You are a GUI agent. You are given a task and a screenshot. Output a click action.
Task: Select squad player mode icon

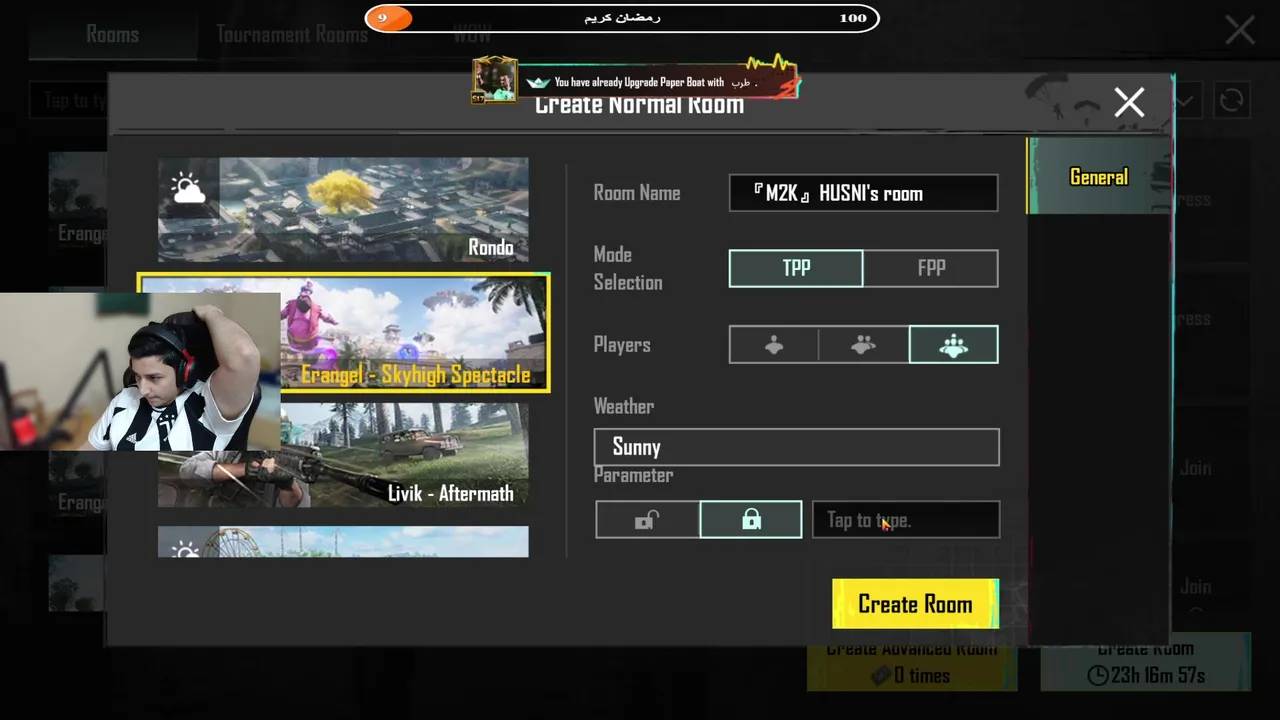pos(953,345)
